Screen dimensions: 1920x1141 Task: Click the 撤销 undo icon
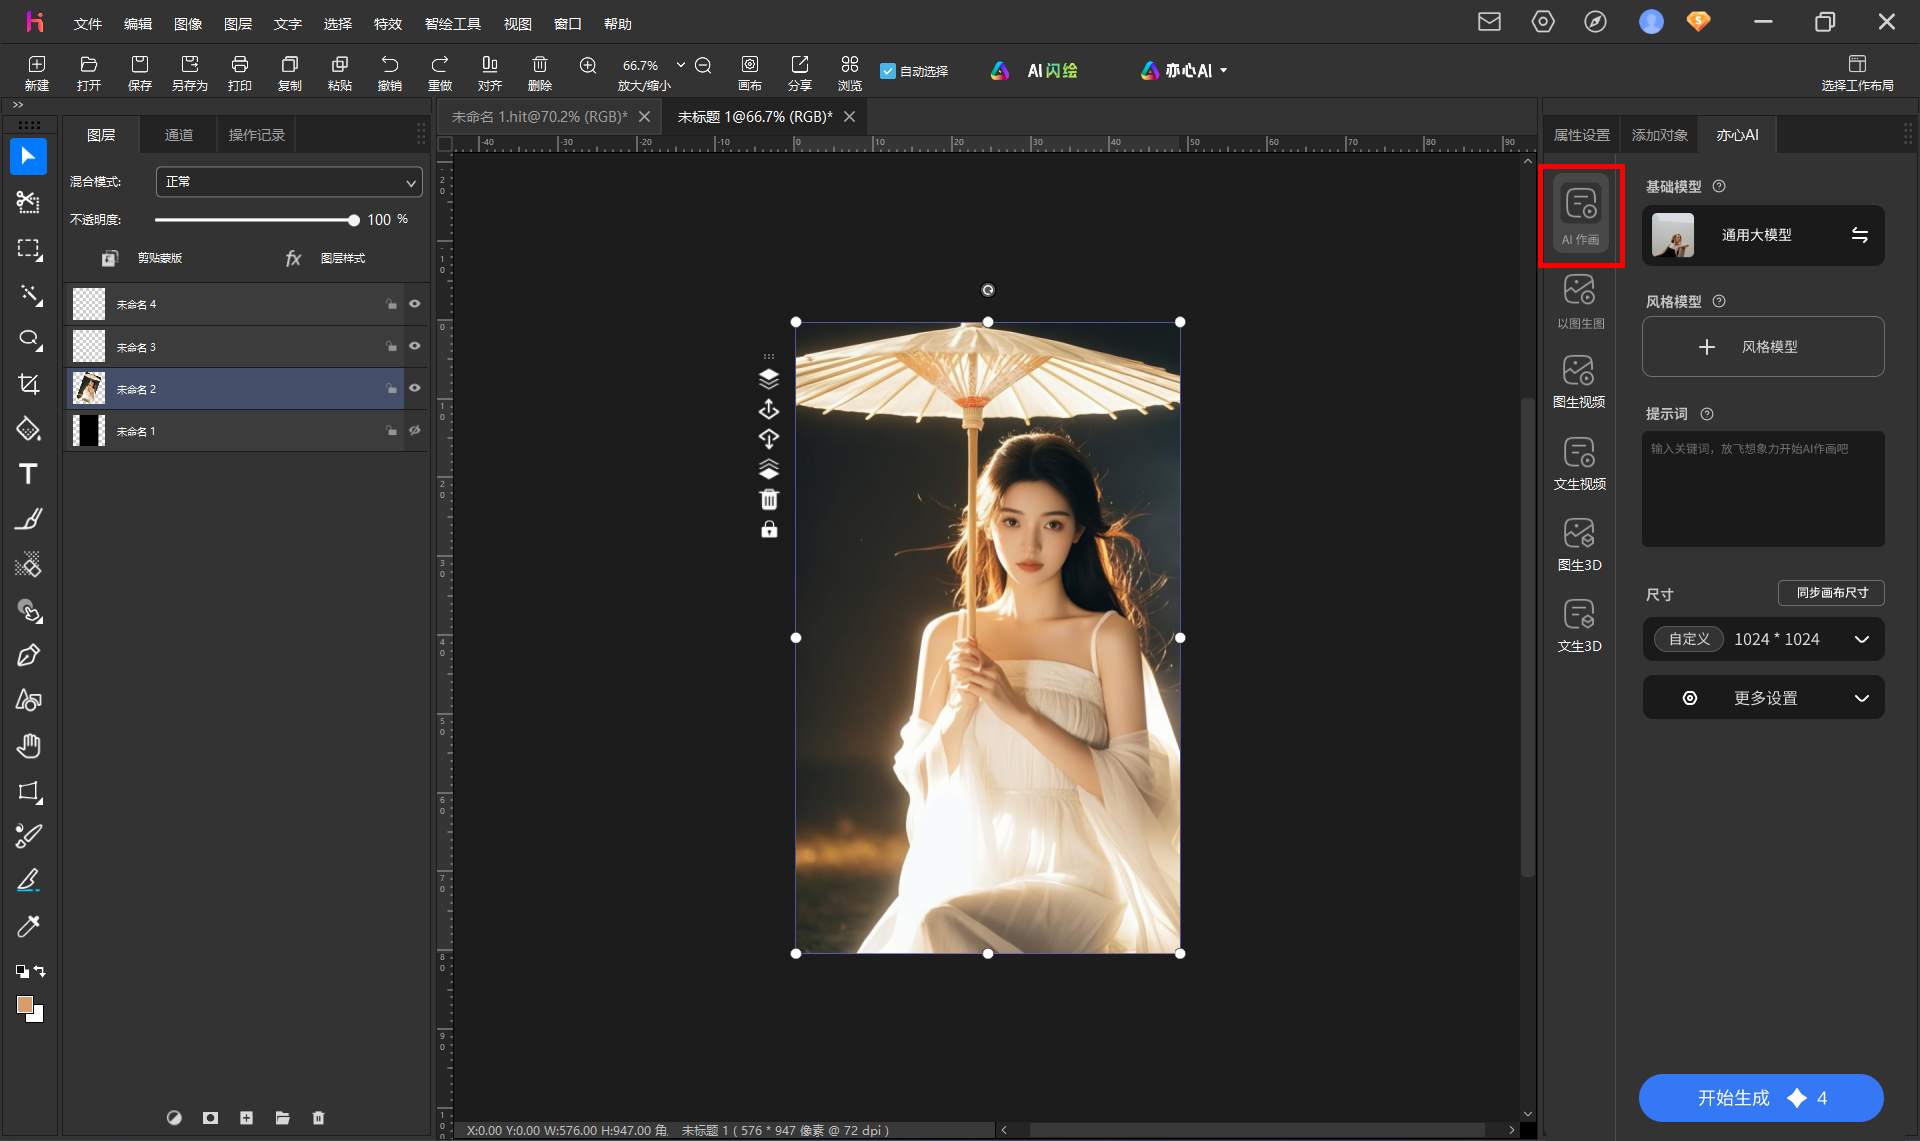point(390,64)
